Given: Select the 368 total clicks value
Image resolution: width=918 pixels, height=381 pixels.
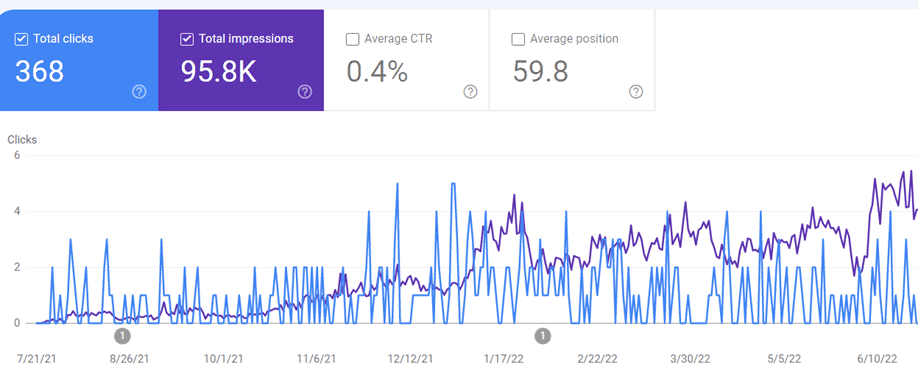Looking at the screenshot, I should pyautogui.click(x=39, y=71).
